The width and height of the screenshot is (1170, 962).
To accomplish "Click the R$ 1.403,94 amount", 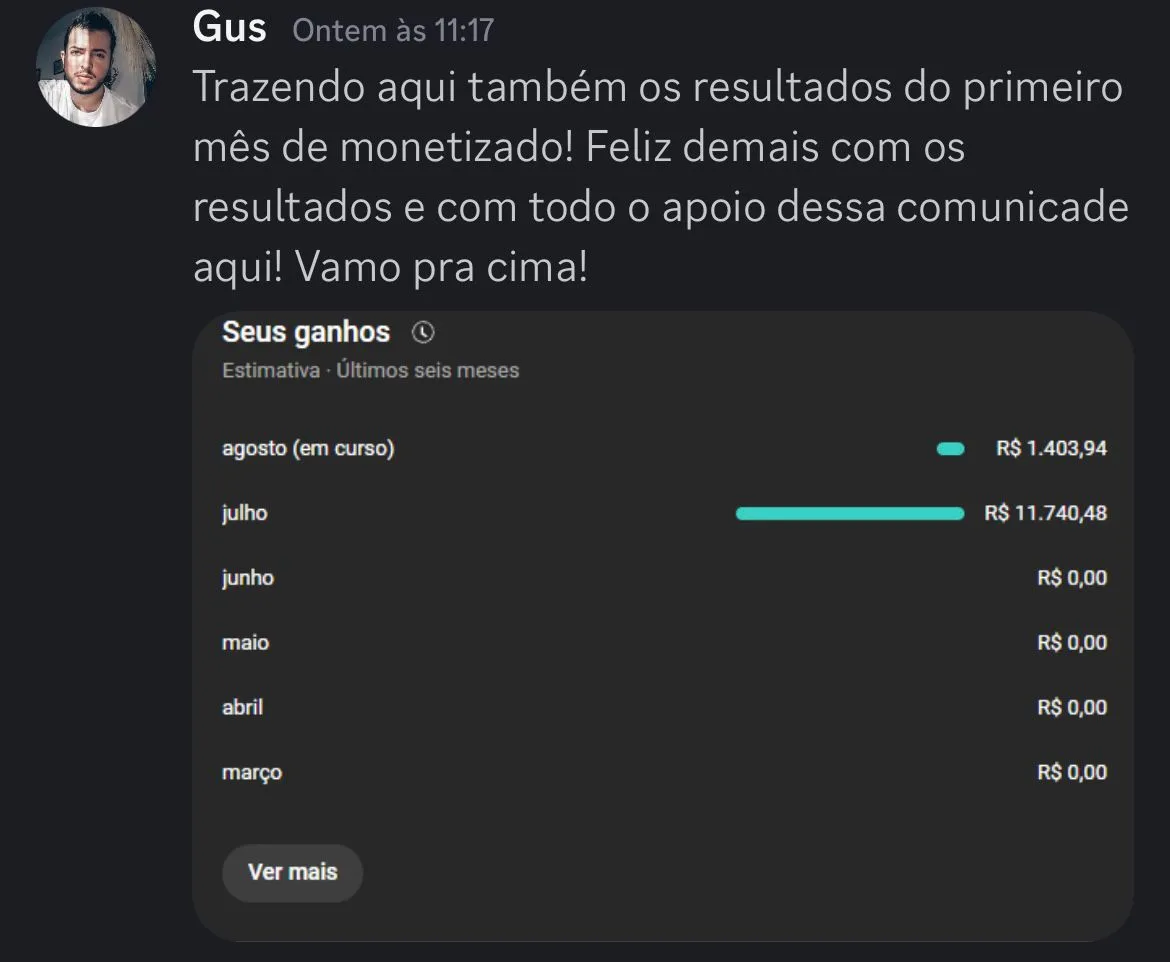I will point(1051,449).
